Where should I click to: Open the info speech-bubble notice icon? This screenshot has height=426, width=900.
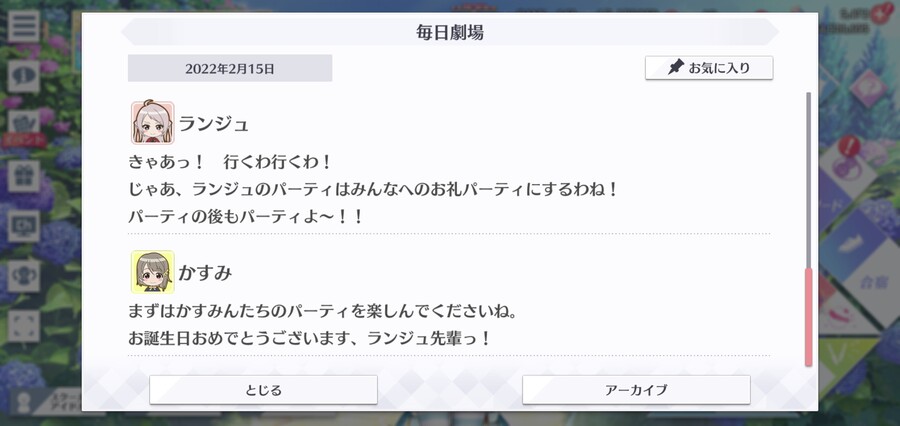coord(24,76)
